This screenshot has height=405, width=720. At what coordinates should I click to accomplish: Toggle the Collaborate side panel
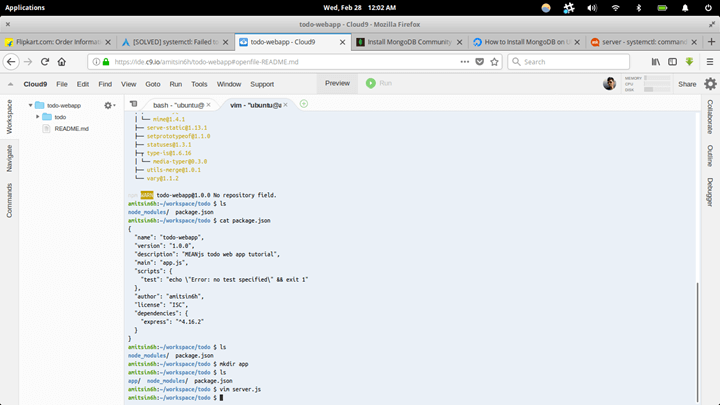tap(710, 117)
